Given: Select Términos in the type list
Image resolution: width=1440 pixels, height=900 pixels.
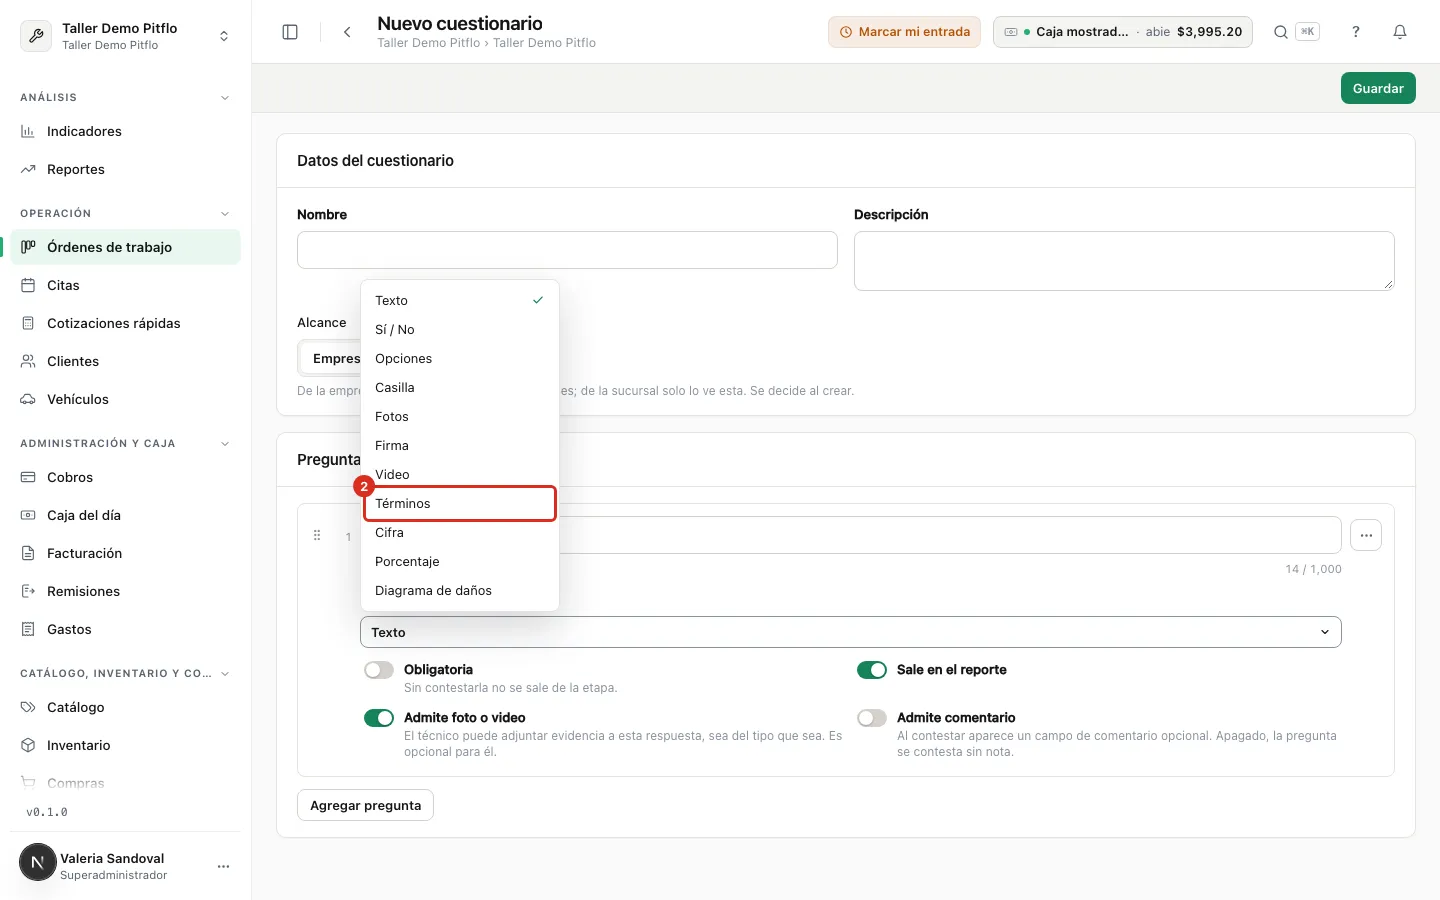Looking at the screenshot, I should 459,504.
